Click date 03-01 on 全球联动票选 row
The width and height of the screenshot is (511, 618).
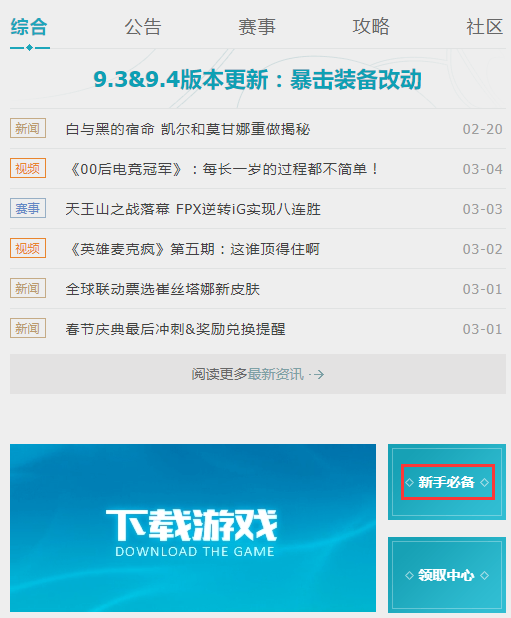pyautogui.click(x=483, y=289)
